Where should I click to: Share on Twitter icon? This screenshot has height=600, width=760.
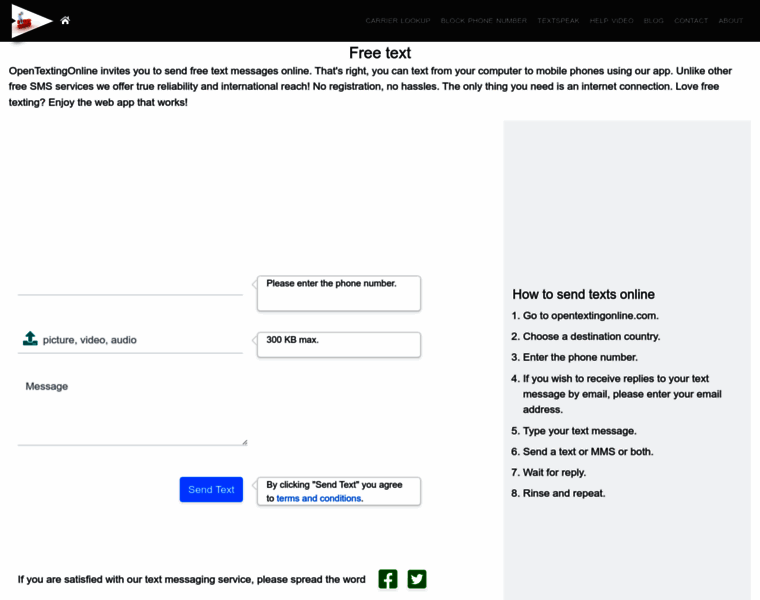pos(417,579)
